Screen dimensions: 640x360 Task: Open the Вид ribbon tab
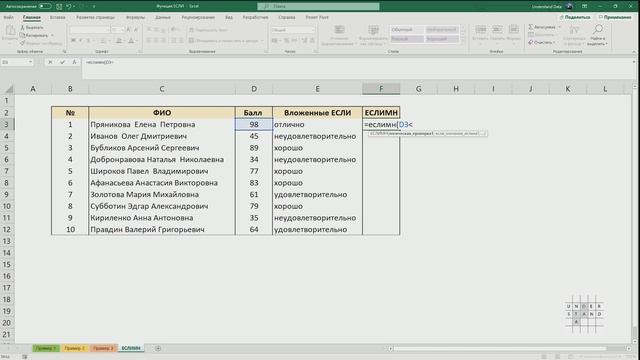click(x=229, y=17)
